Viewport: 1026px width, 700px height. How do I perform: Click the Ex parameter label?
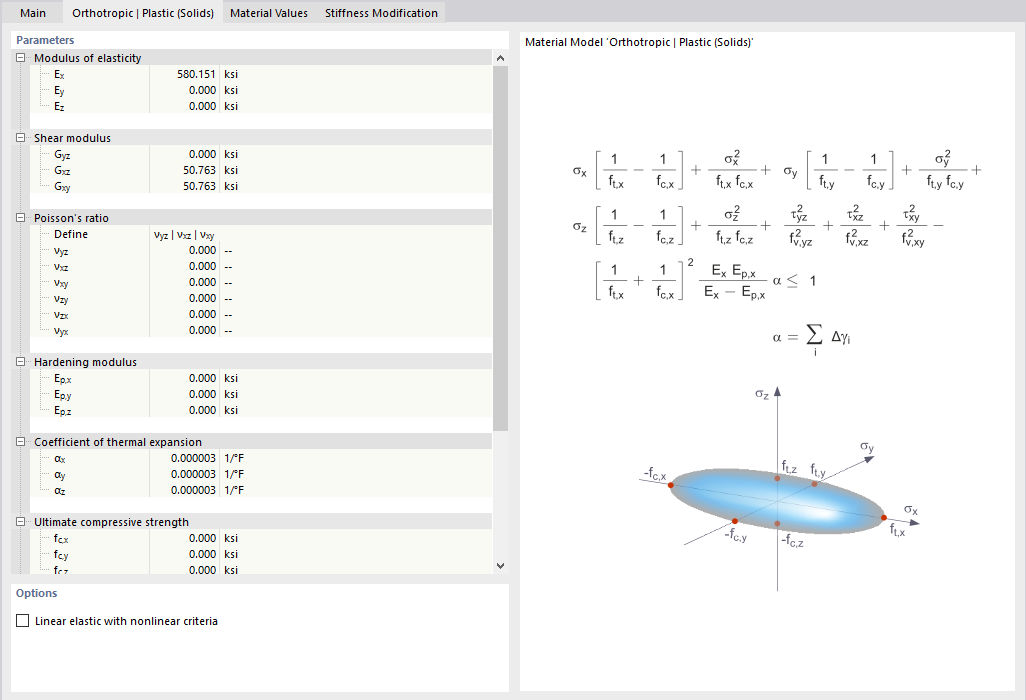(60, 75)
